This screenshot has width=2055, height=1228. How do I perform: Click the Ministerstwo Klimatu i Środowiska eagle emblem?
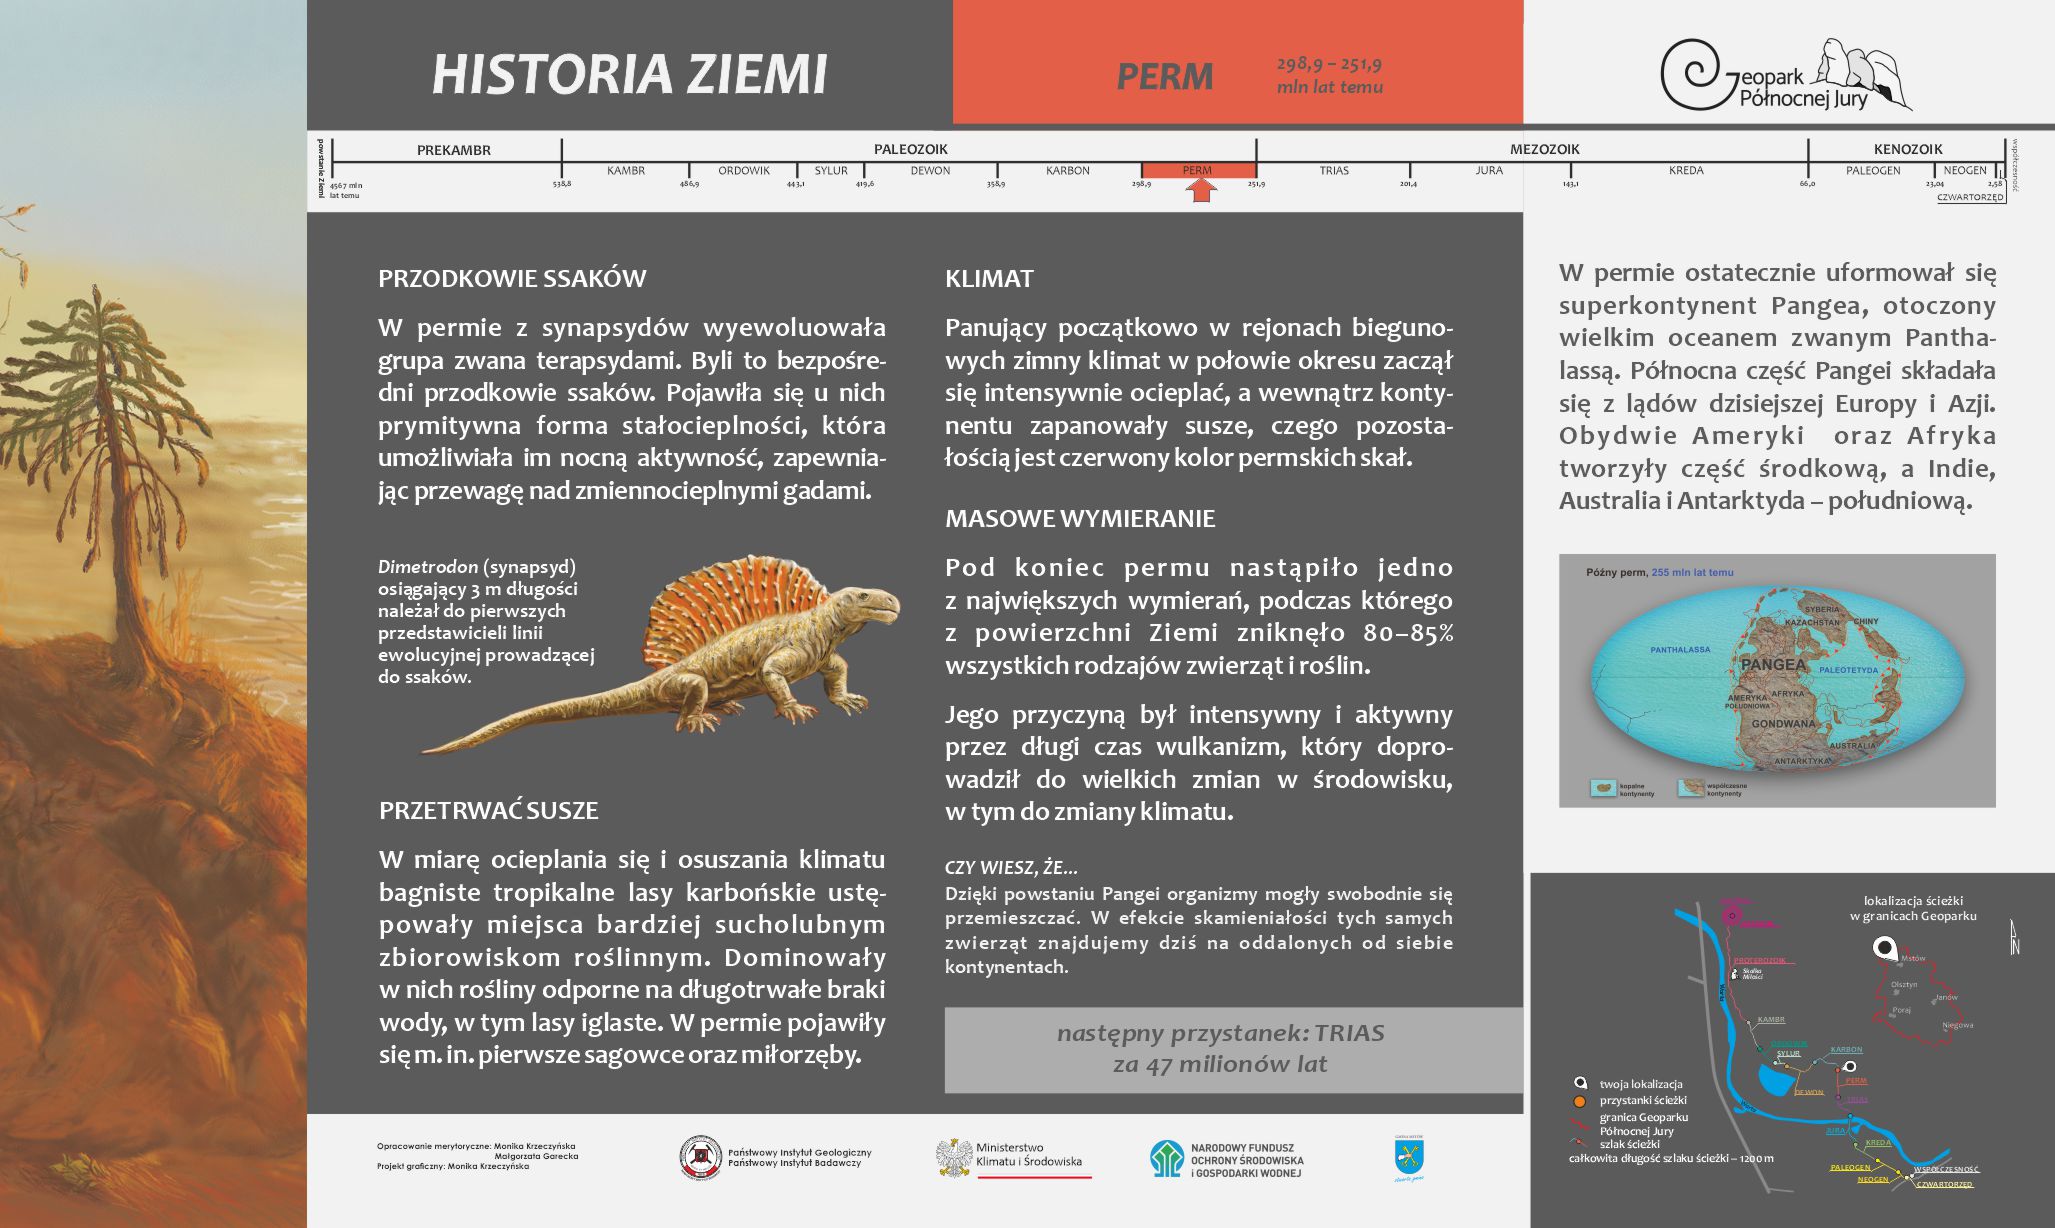tap(954, 1158)
